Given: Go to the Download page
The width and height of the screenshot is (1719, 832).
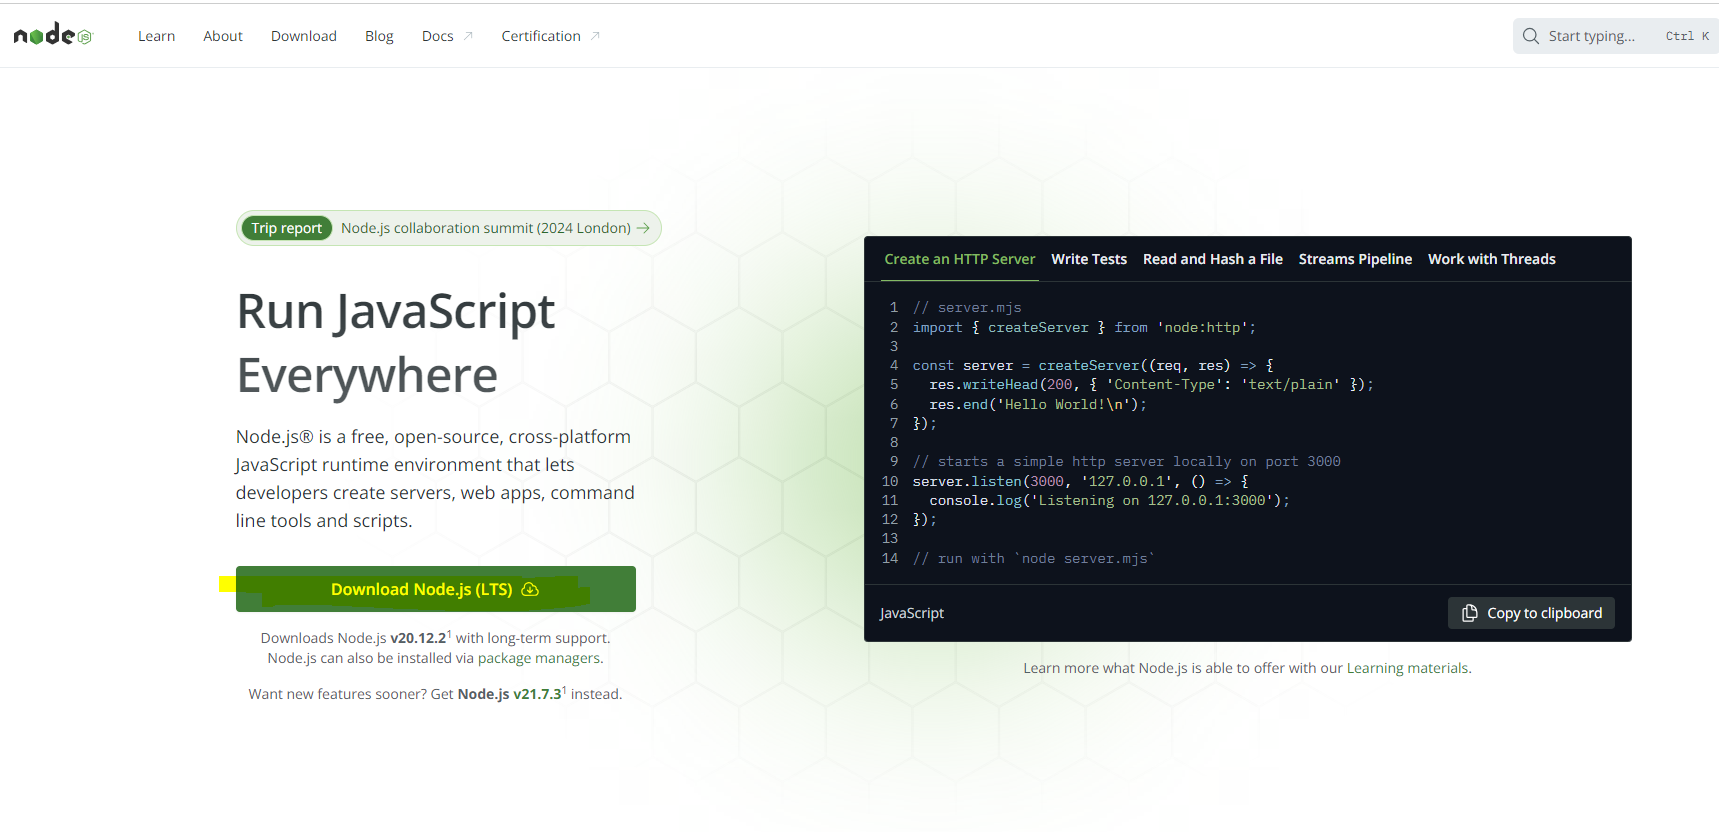Looking at the screenshot, I should 303,36.
